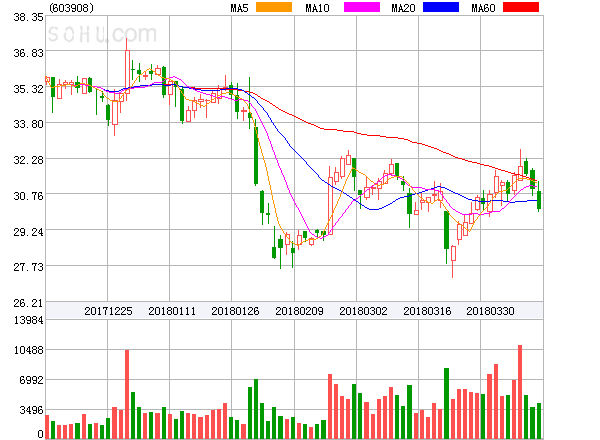600x440 pixels.
Task: Select the MA60 legend label
Action: [483, 8]
